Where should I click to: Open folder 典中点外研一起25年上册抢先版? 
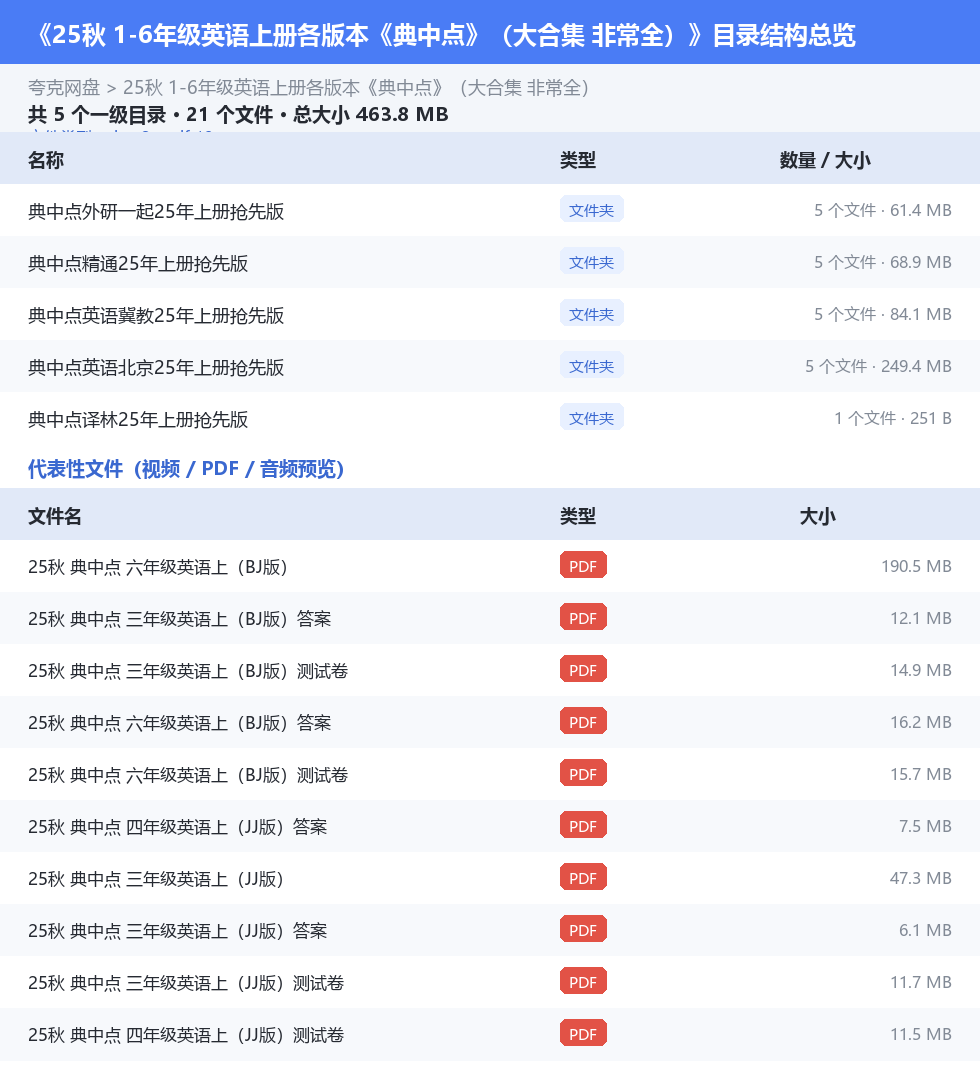156,211
